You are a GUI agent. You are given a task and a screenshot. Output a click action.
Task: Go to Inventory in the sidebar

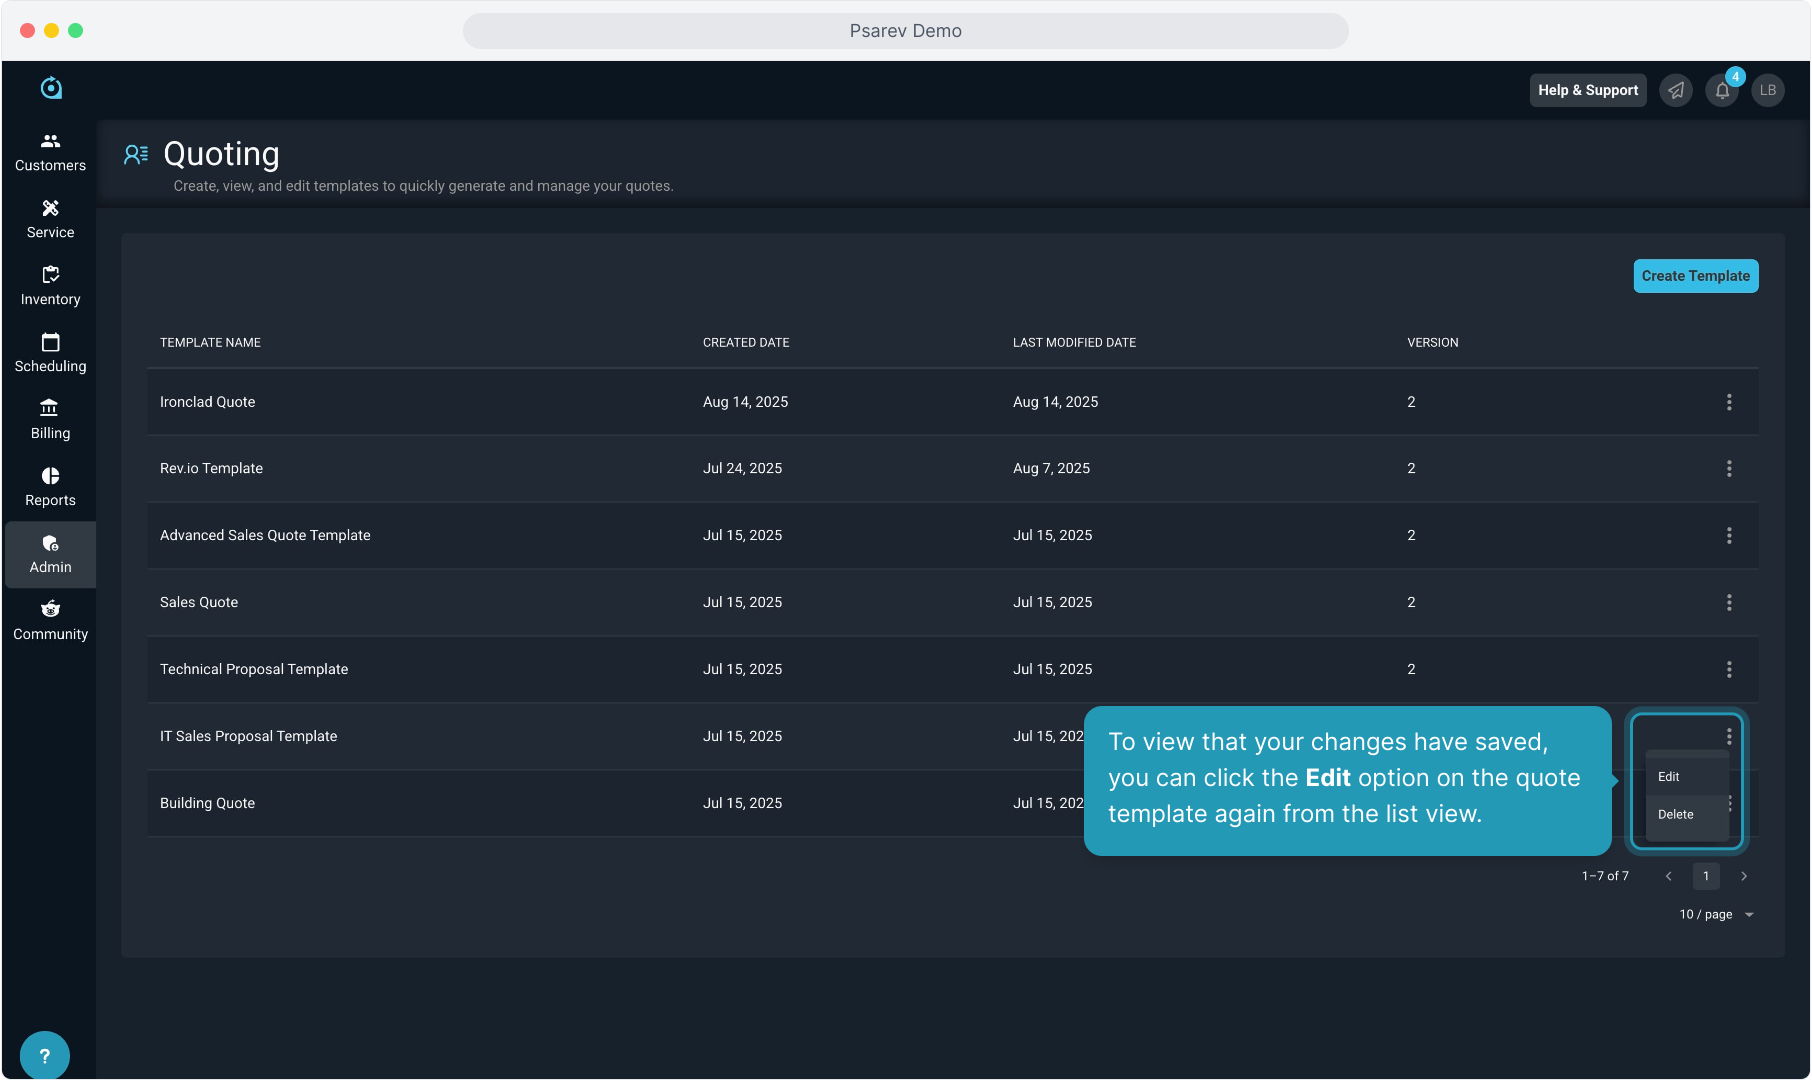pos(50,286)
